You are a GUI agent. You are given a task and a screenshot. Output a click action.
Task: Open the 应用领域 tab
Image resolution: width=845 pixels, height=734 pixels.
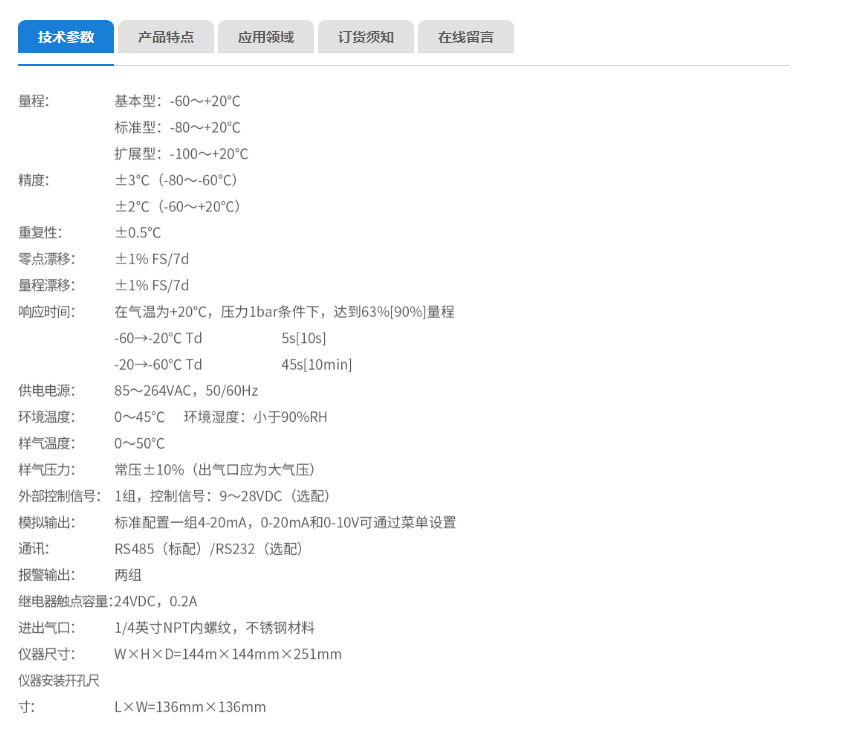point(265,36)
